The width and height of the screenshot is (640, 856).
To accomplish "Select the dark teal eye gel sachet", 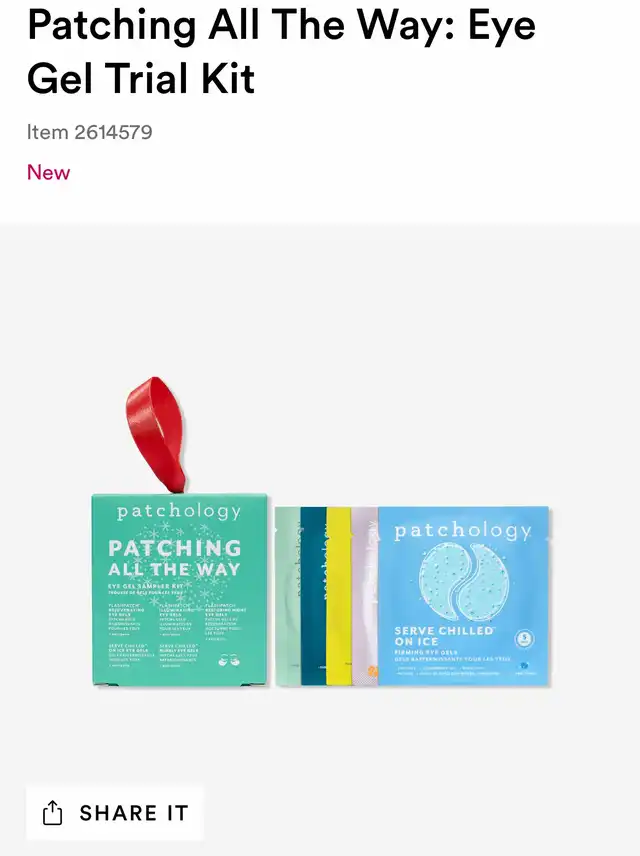I will pyautogui.click(x=313, y=596).
